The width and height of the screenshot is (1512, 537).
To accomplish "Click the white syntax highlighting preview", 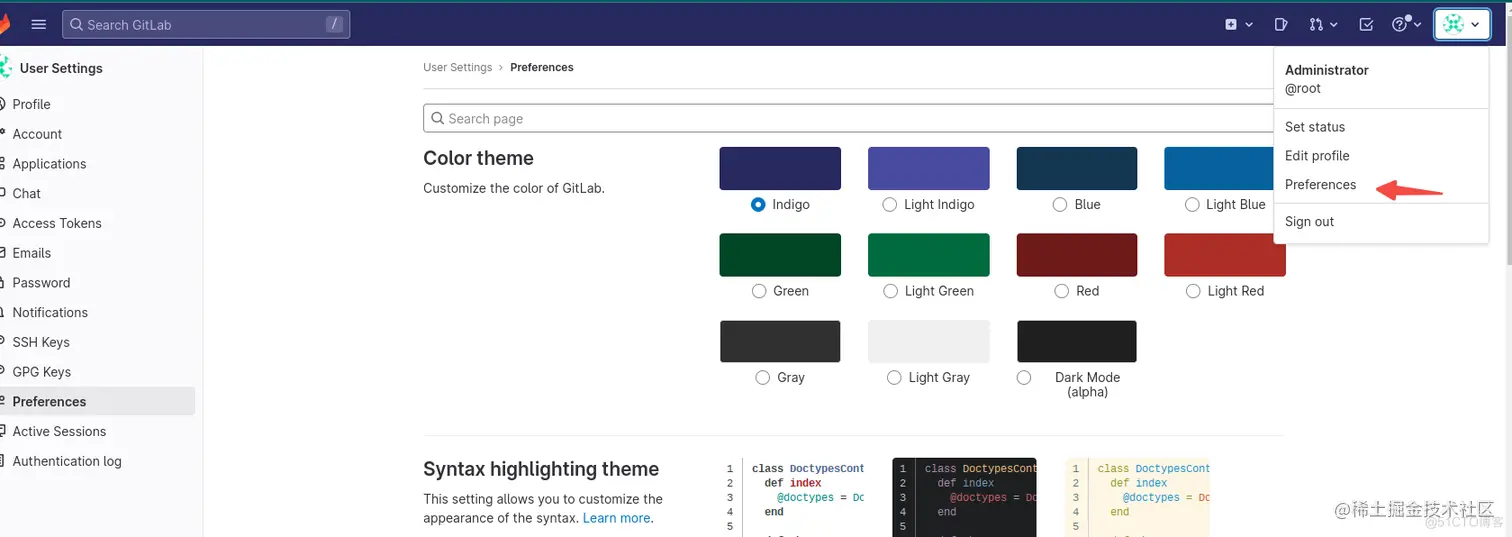I will [x=792, y=497].
